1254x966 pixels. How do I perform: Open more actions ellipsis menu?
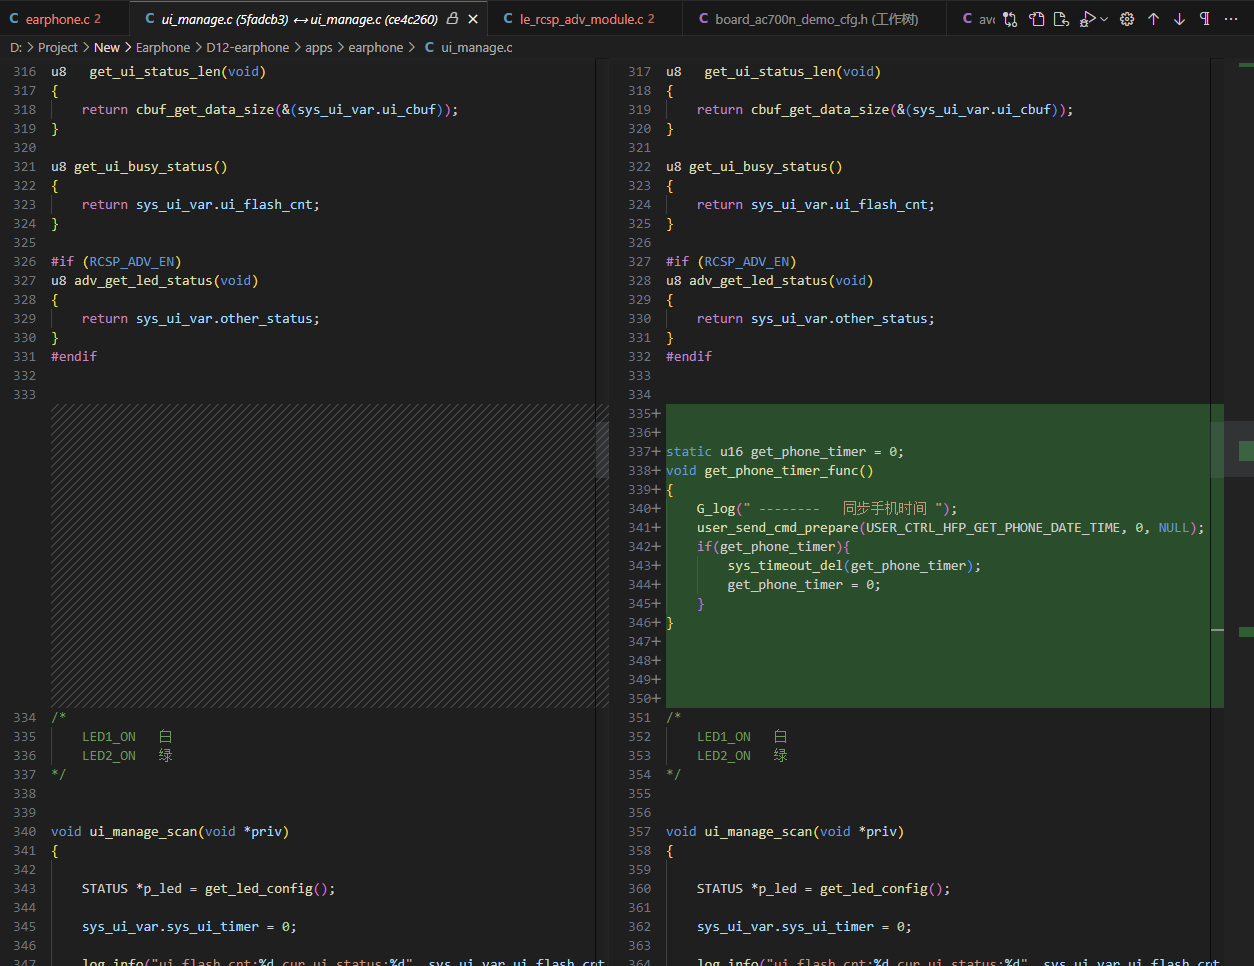(x=1231, y=19)
